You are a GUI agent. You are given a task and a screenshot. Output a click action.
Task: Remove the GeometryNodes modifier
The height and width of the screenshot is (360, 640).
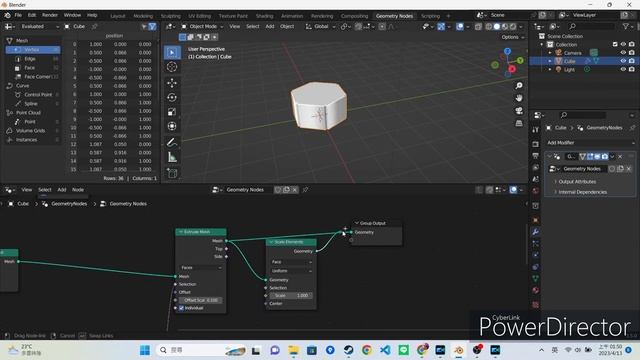click(620, 157)
